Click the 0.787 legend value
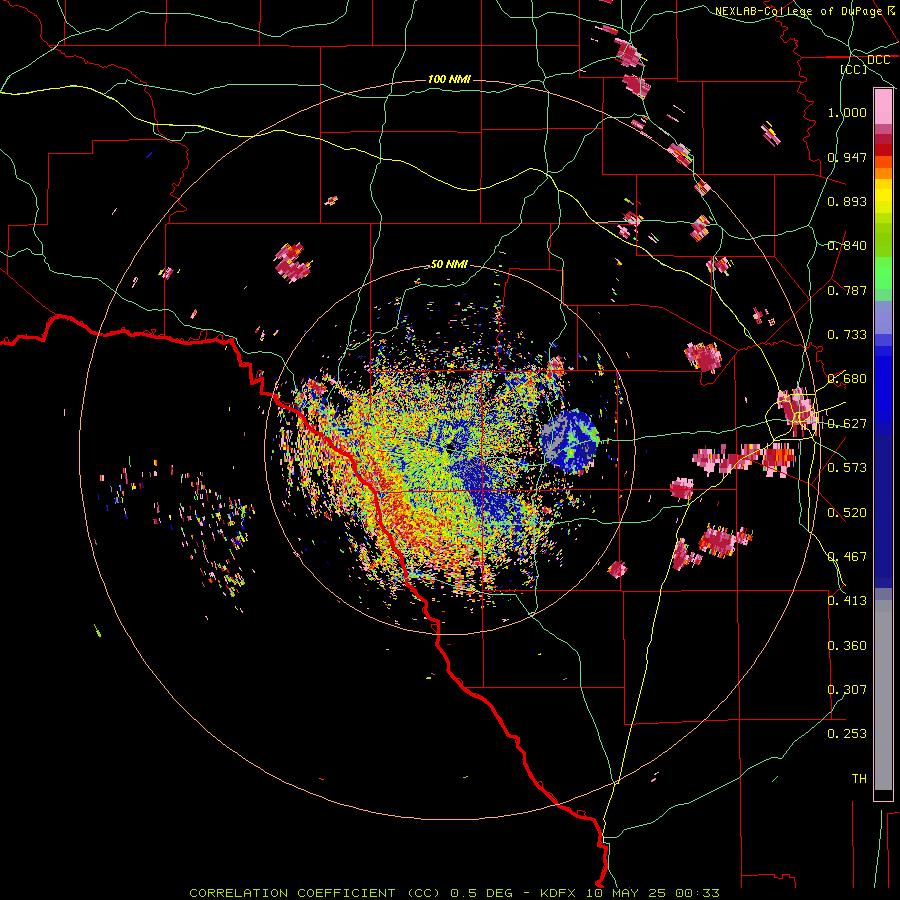The image size is (900, 900). tap(847, 290)
